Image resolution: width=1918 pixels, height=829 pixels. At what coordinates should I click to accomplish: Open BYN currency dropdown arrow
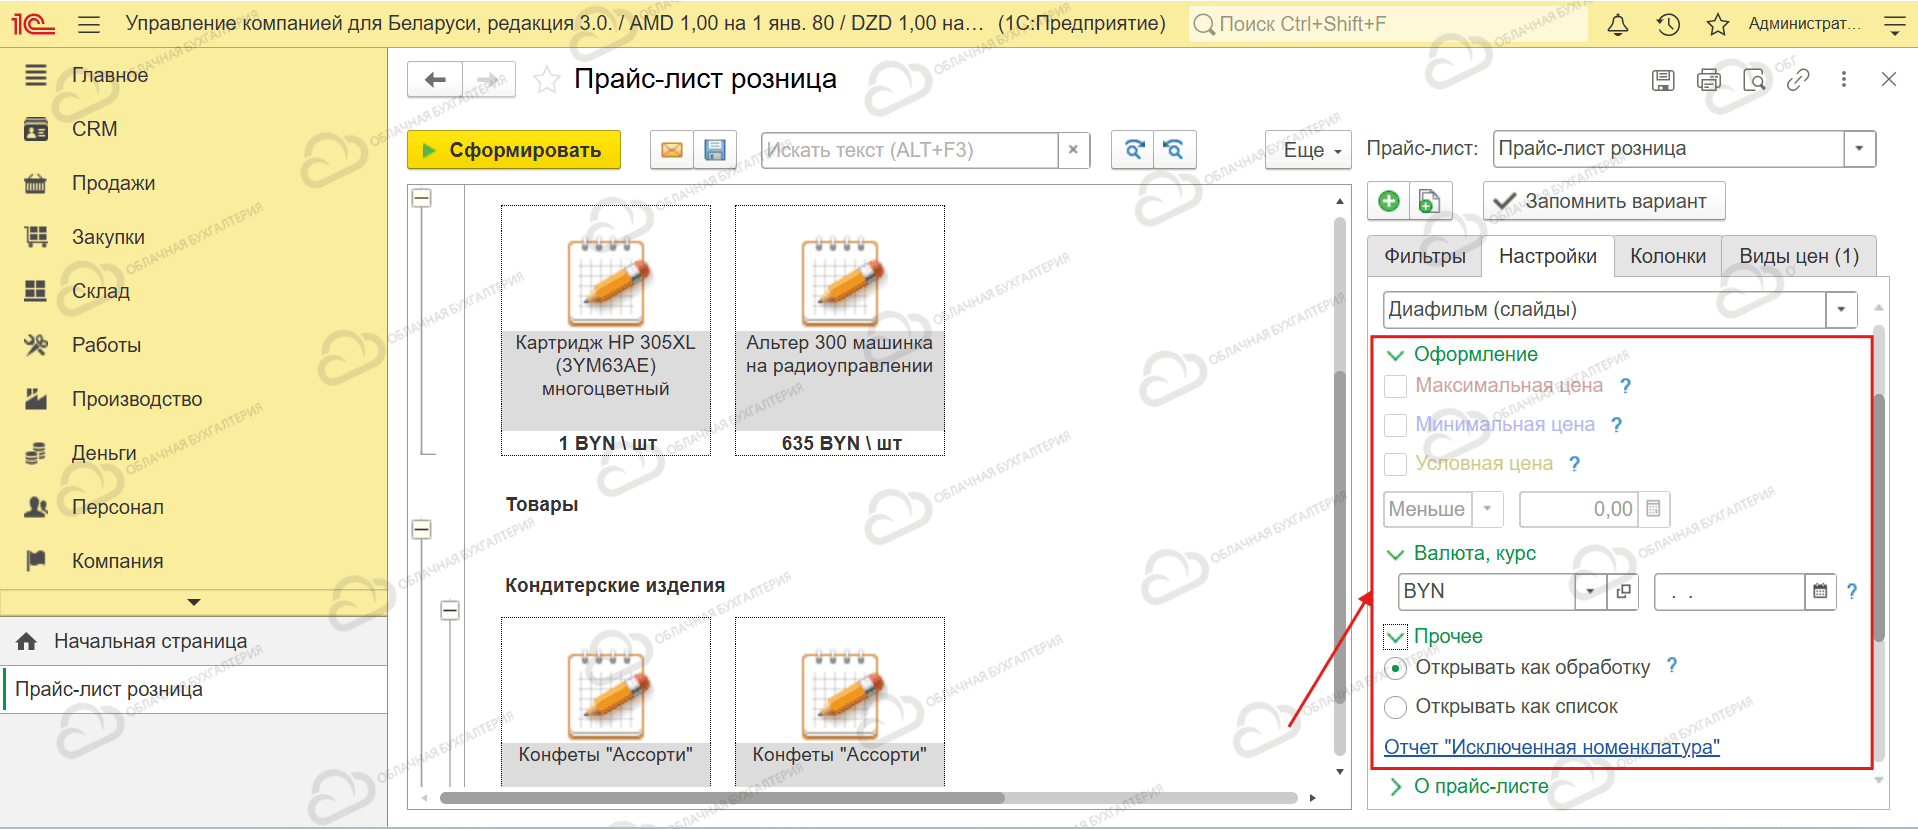[x=1590, y=592]
